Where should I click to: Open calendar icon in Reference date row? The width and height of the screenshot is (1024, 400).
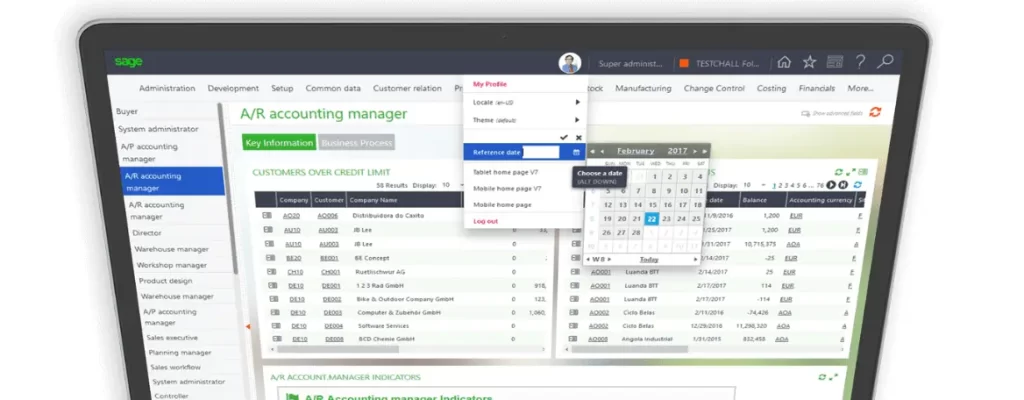(576, 153)
